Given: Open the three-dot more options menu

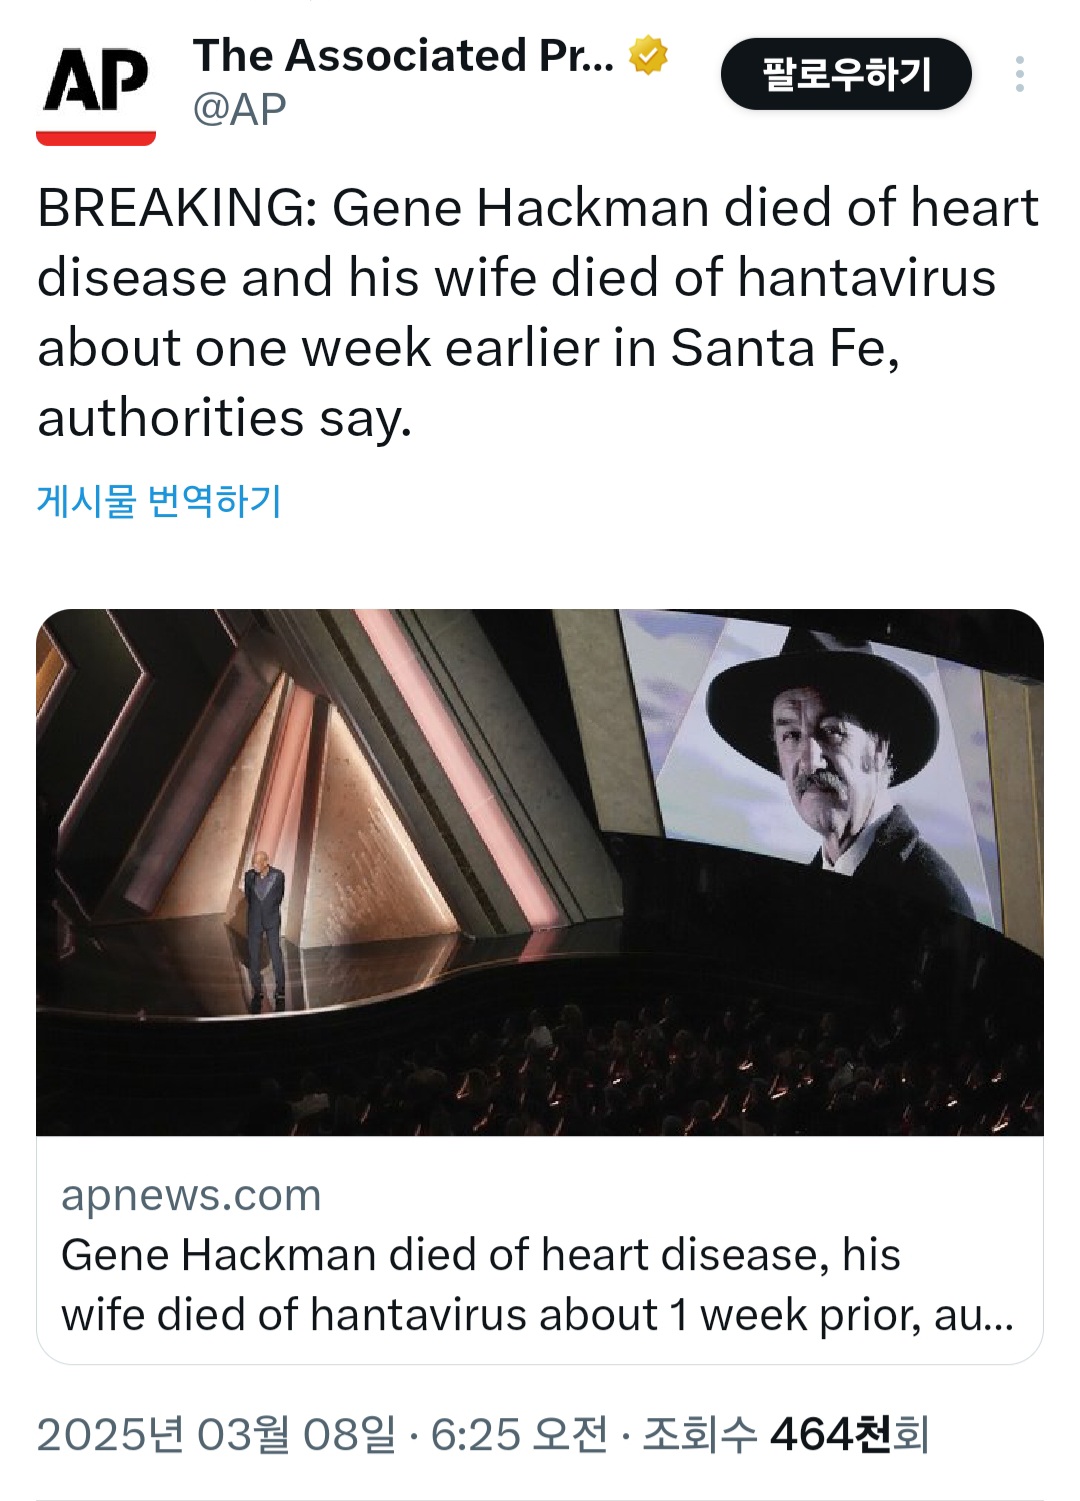Looking at the screenshot, I should 1019,74.
